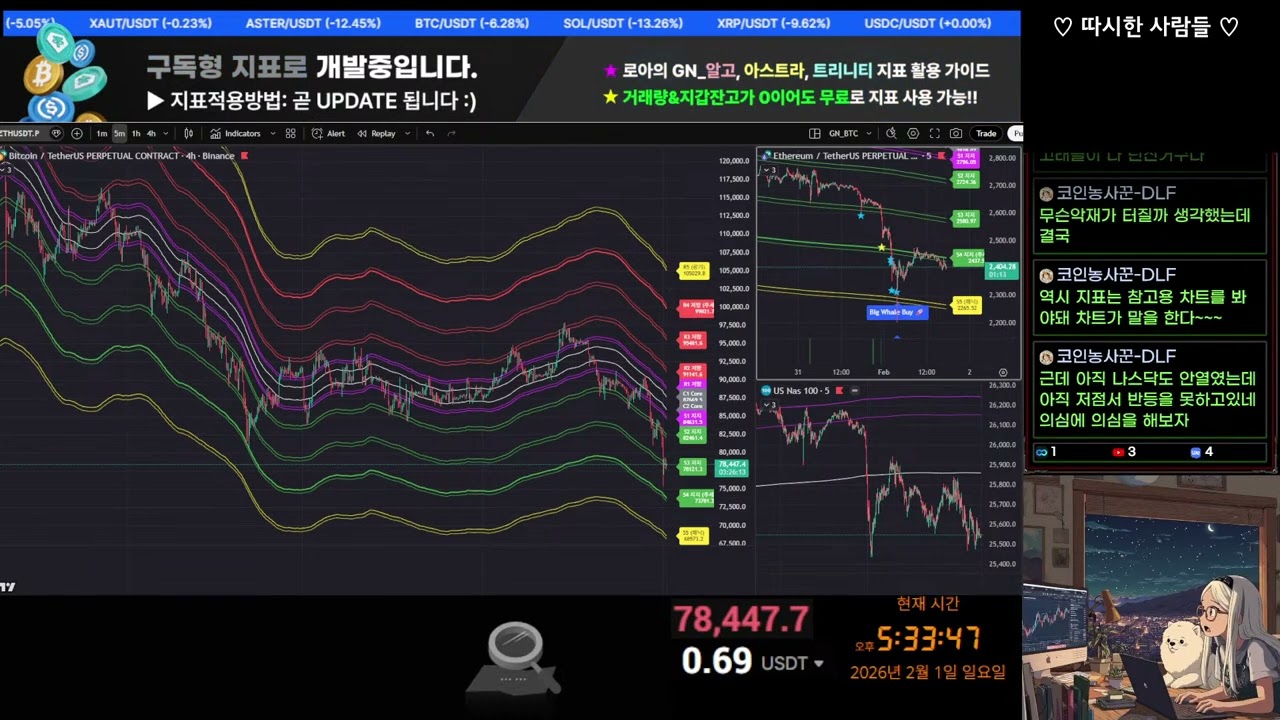
Task: Click the 5:33:47 current time display
Action: [927, 638]
